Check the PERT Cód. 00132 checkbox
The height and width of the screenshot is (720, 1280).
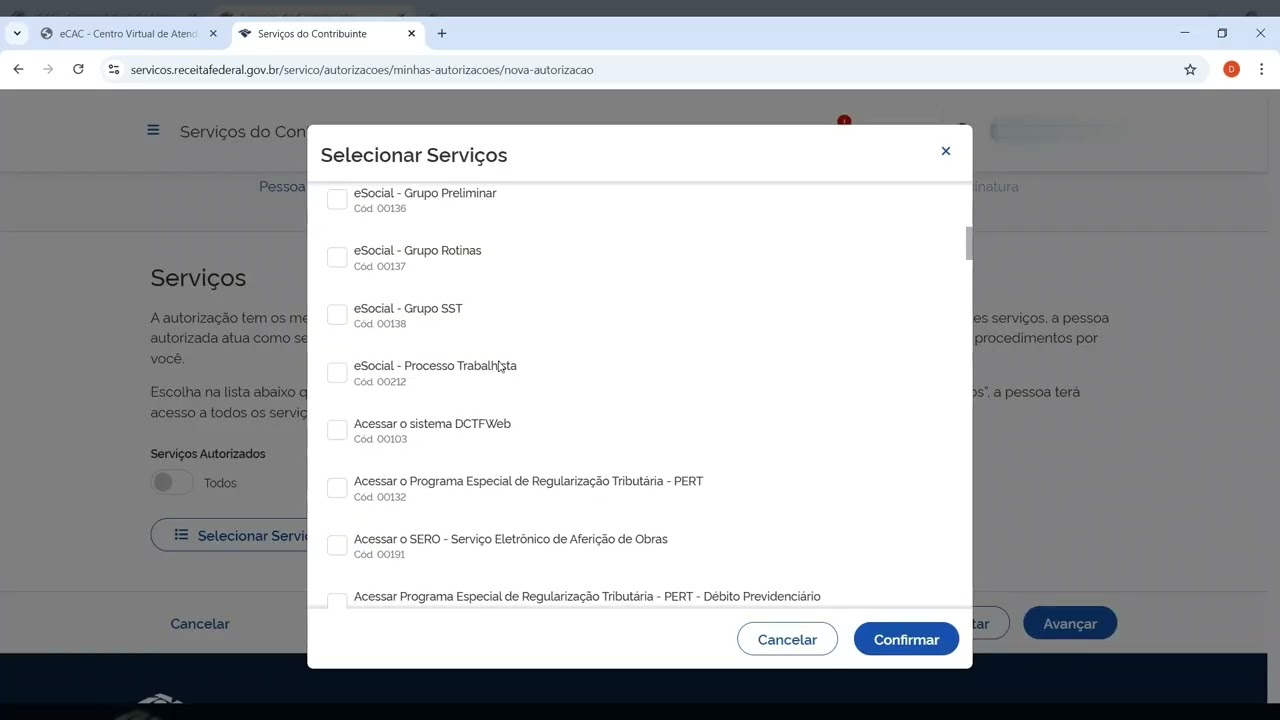click(x=337, y=488)
